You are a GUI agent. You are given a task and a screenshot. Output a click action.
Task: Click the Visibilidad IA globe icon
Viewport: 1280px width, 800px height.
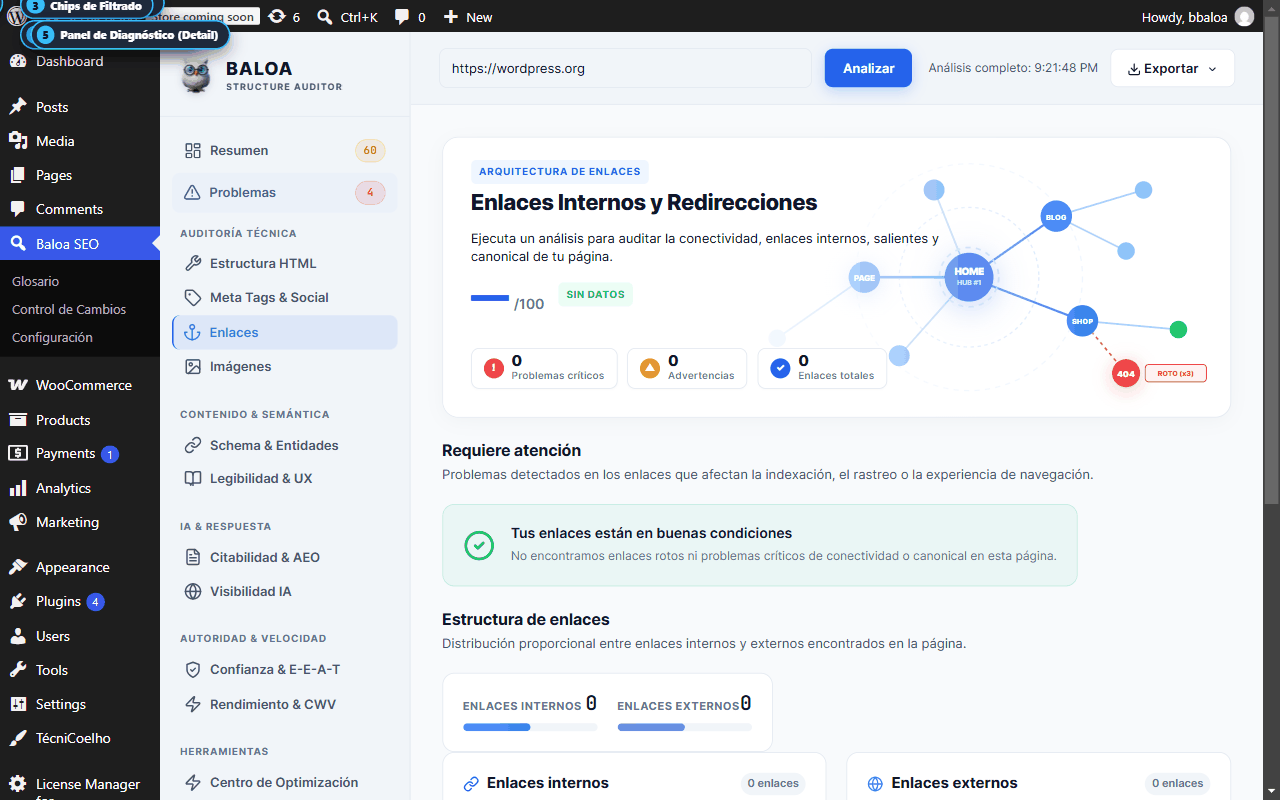tap(193, 591)
